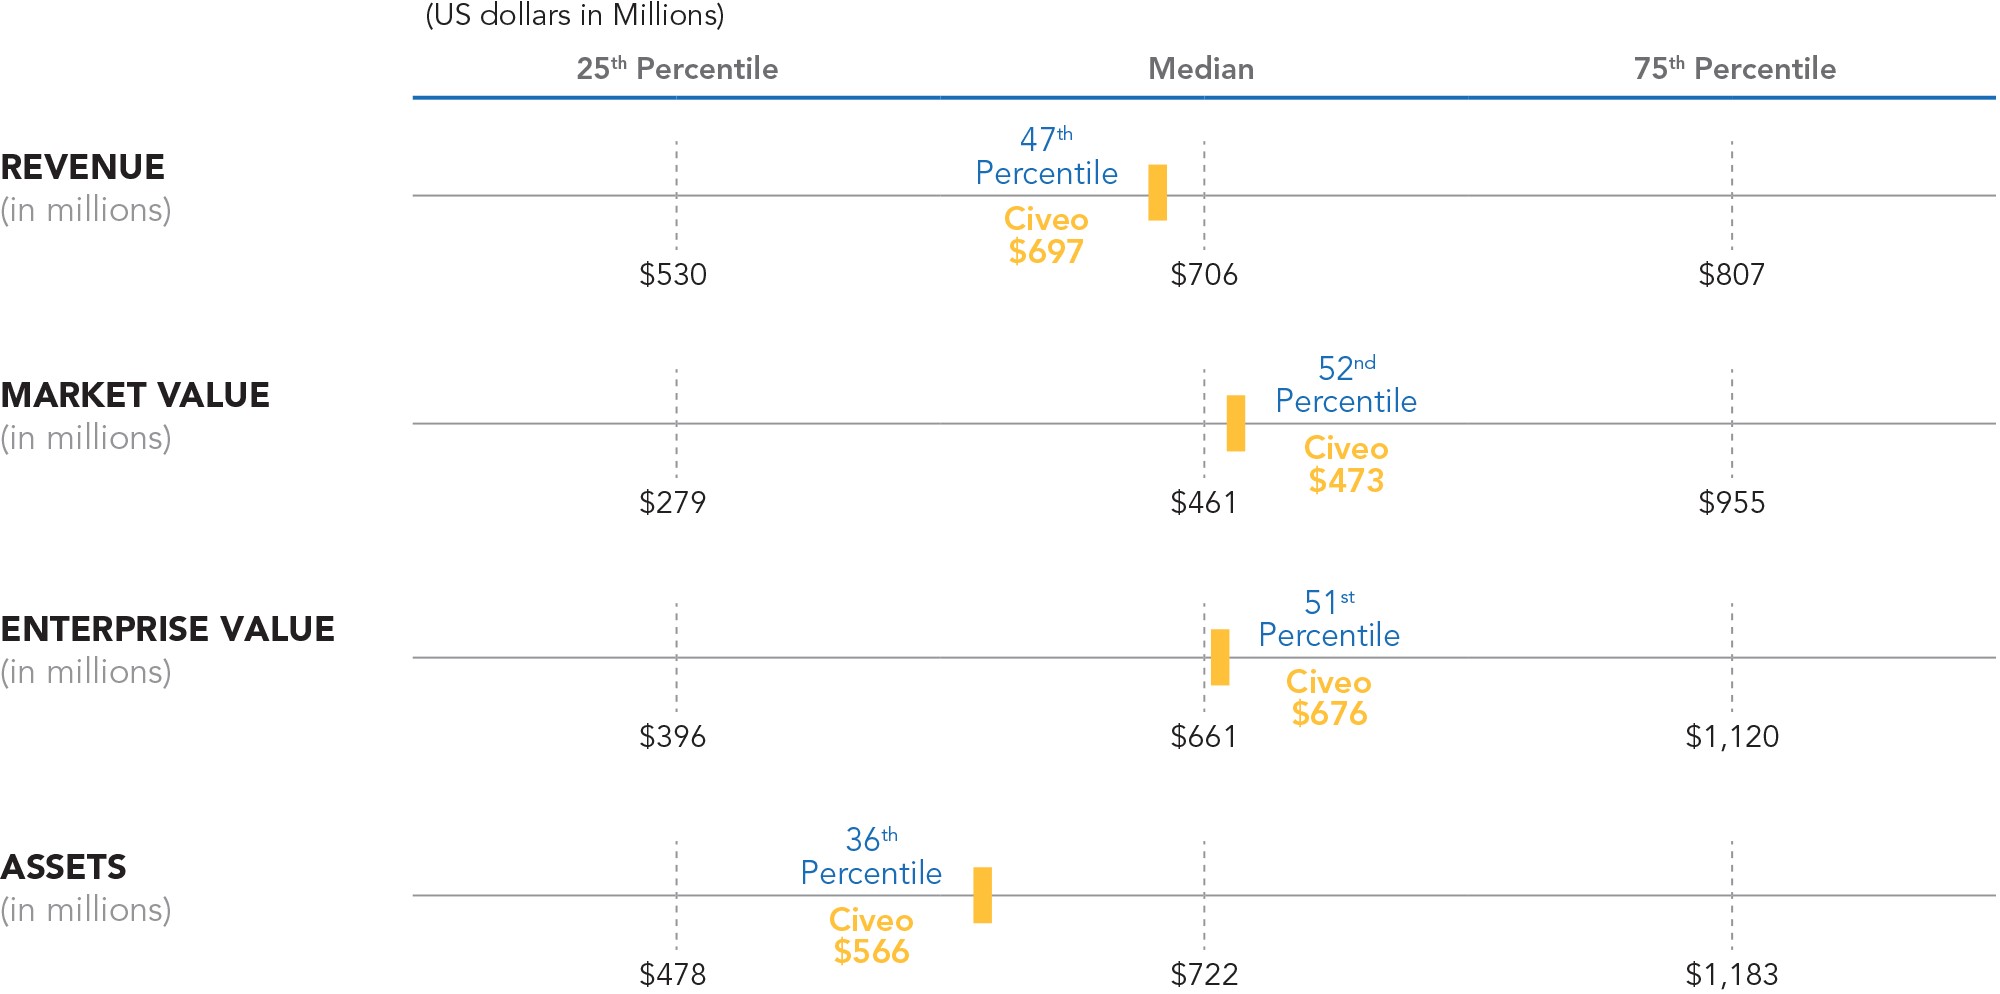The image size is (2000, 994).
Task: Click the yellow Civeo marker on Enterprise Value row
Action: pos(1220,657)
